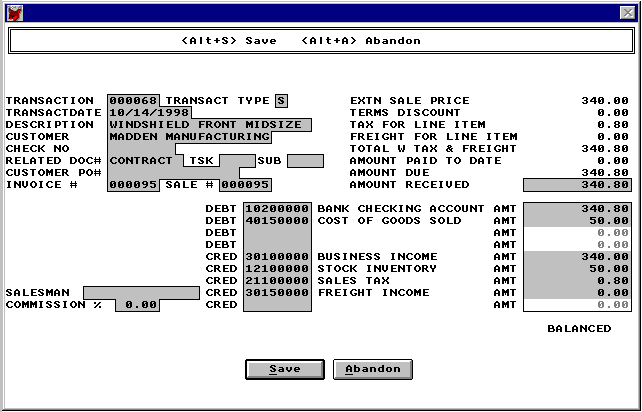642x412 pixels.
Task: Click the BUSINESS INCOME label
Action: [x=378, y=257]
